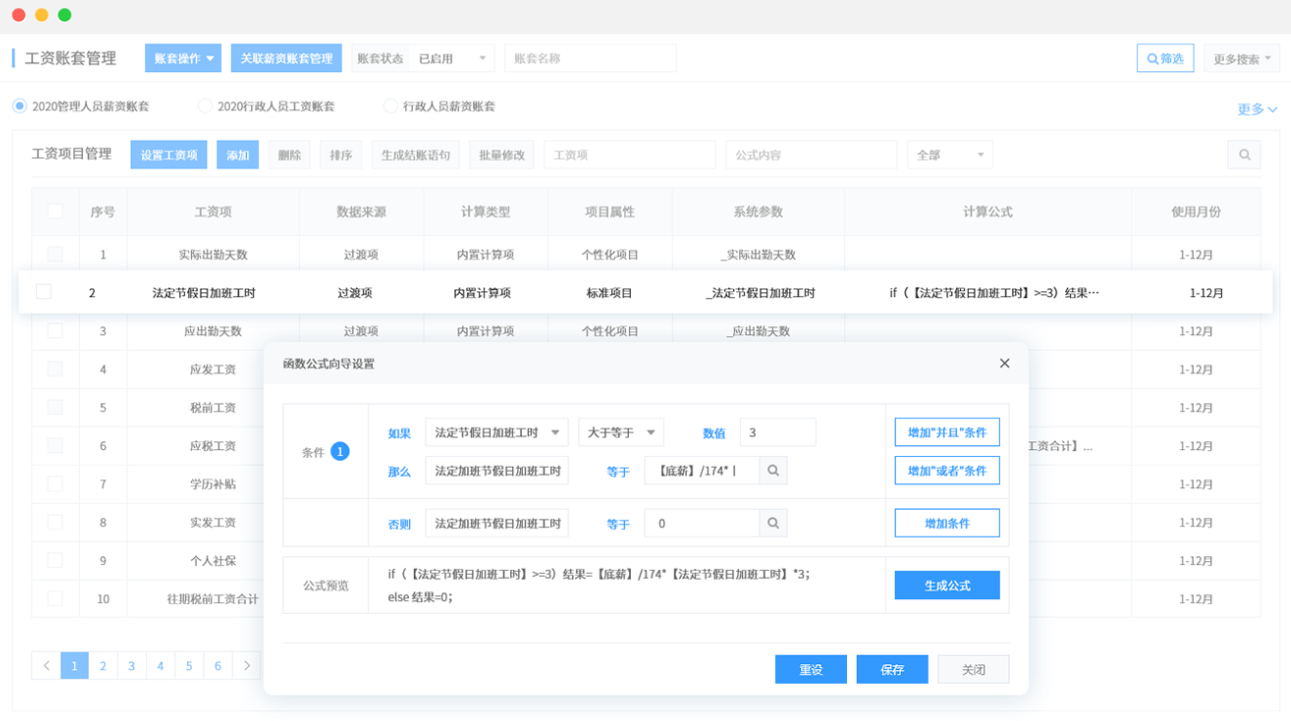Open the 大于等于 operator dropdown
1291x721 pixels.
621,432
